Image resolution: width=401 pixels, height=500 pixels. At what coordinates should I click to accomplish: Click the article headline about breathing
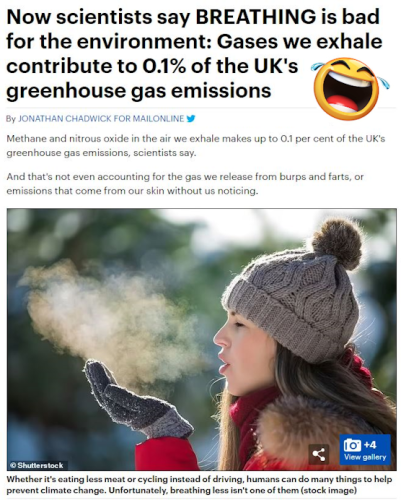pos(193,53)
